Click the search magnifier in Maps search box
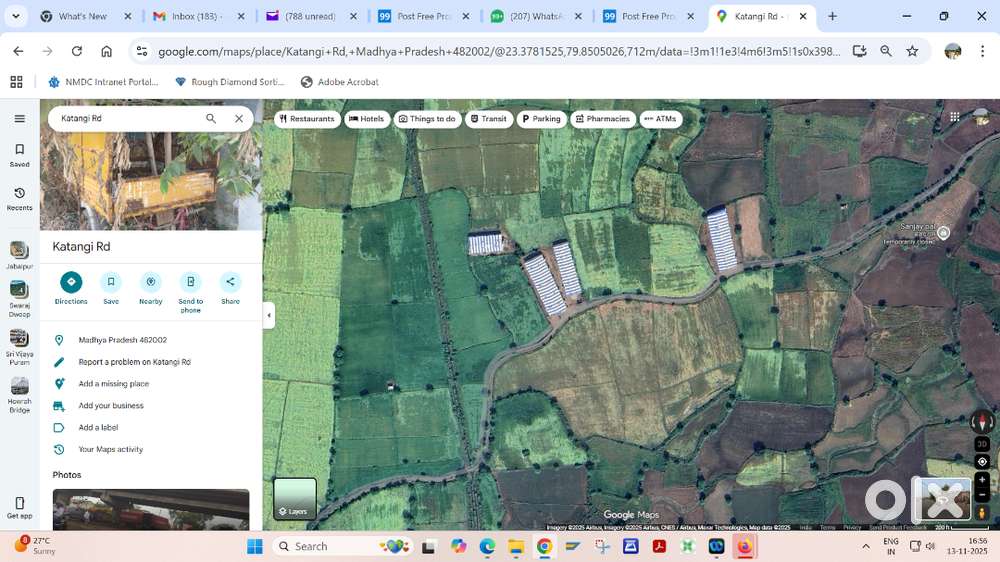Image resolution: width=1000 pixels, height=562 pixels. tap(211, 118)
